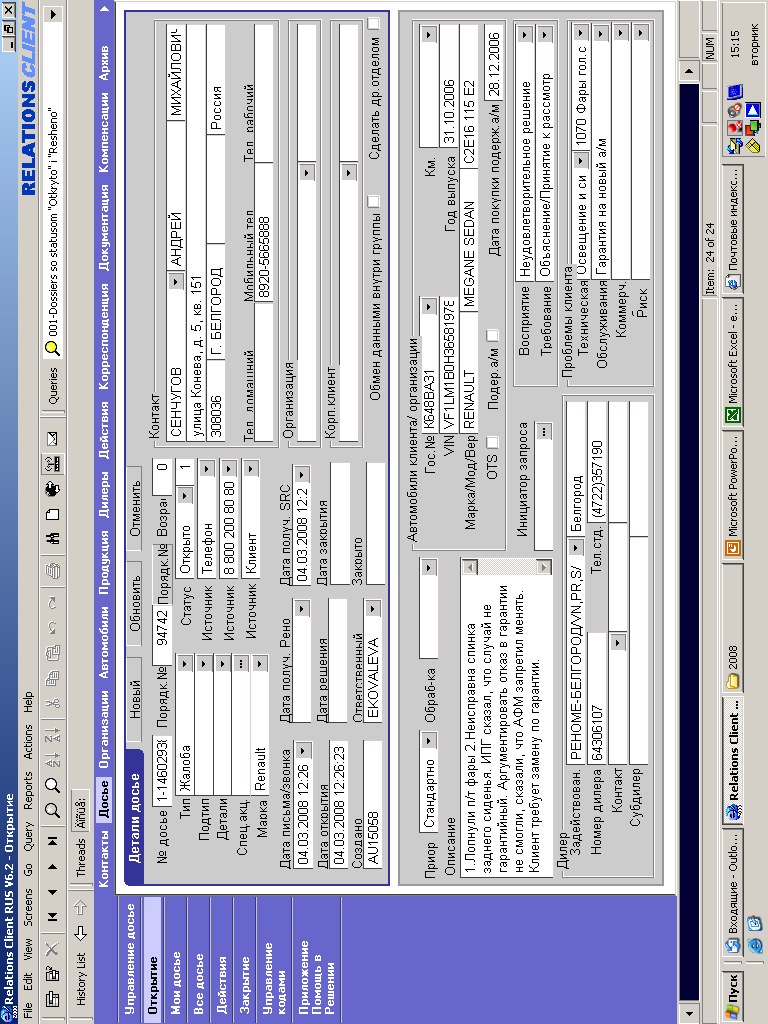Click the binoculars find icon
This screenshot has height=1024, width=768.
click(52, 538)
